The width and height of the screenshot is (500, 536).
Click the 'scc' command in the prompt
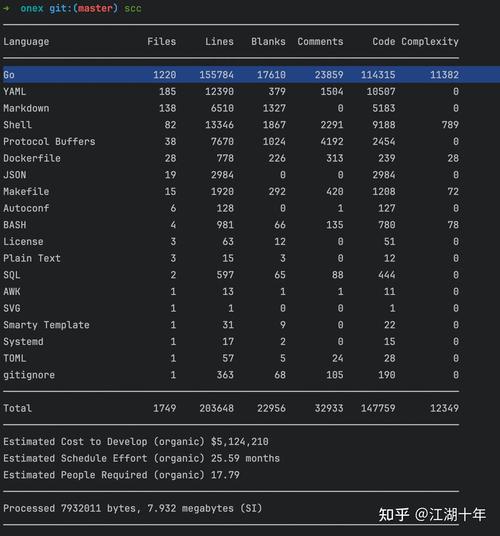point(133,8)
